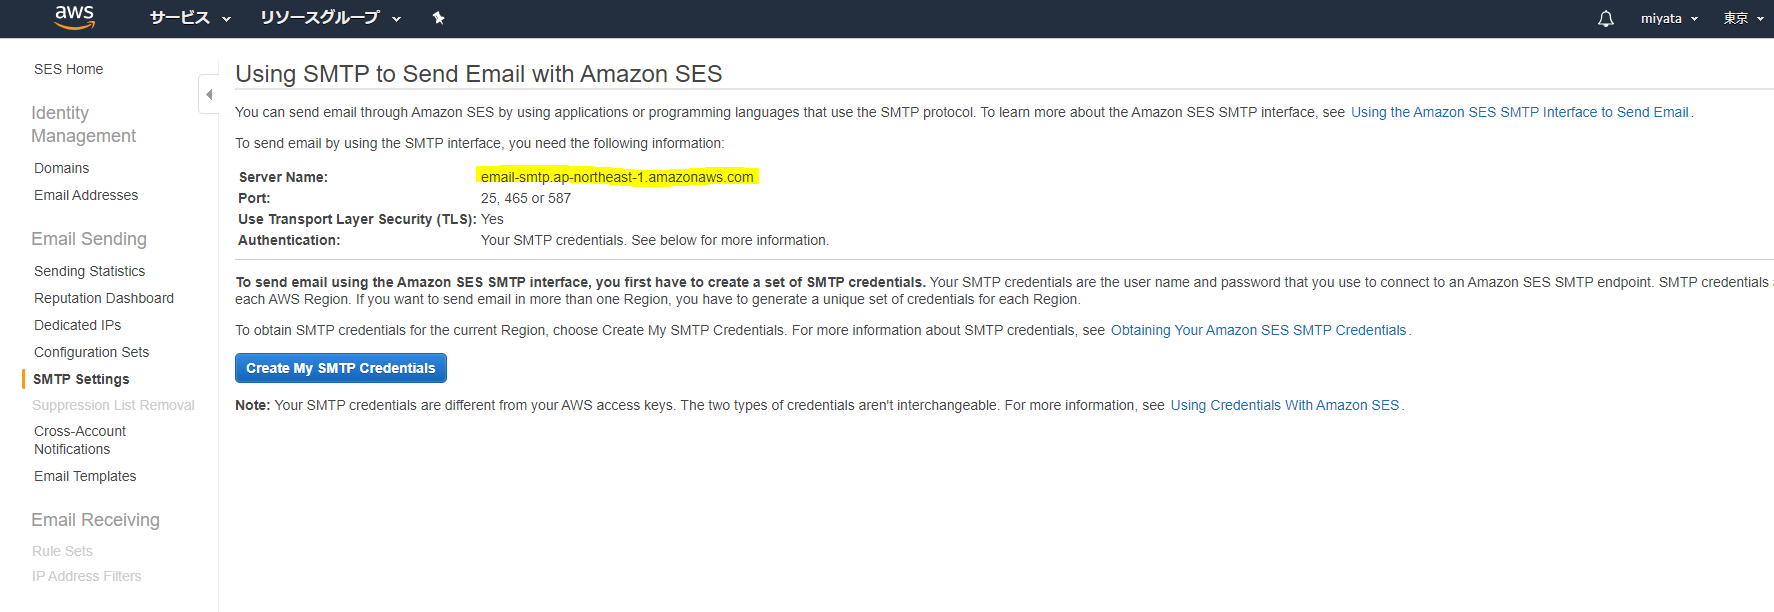Open the サービス dropdown menu
Viewport: 1774px width, 612px height.
(x=190, y=18)
